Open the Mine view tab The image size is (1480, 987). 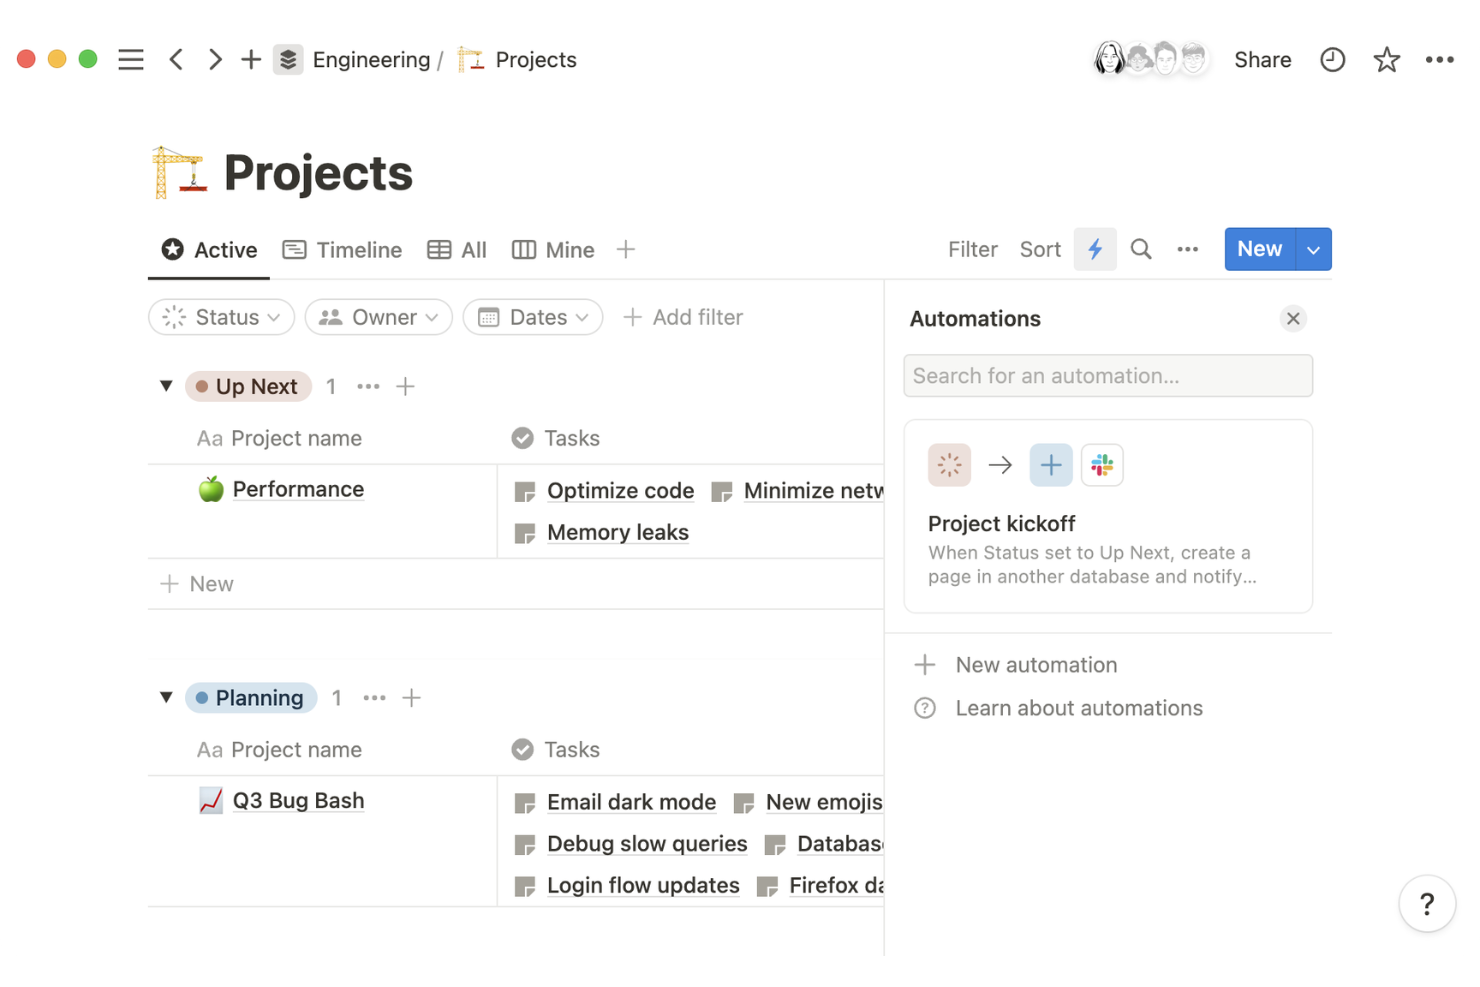pos(553,249)
